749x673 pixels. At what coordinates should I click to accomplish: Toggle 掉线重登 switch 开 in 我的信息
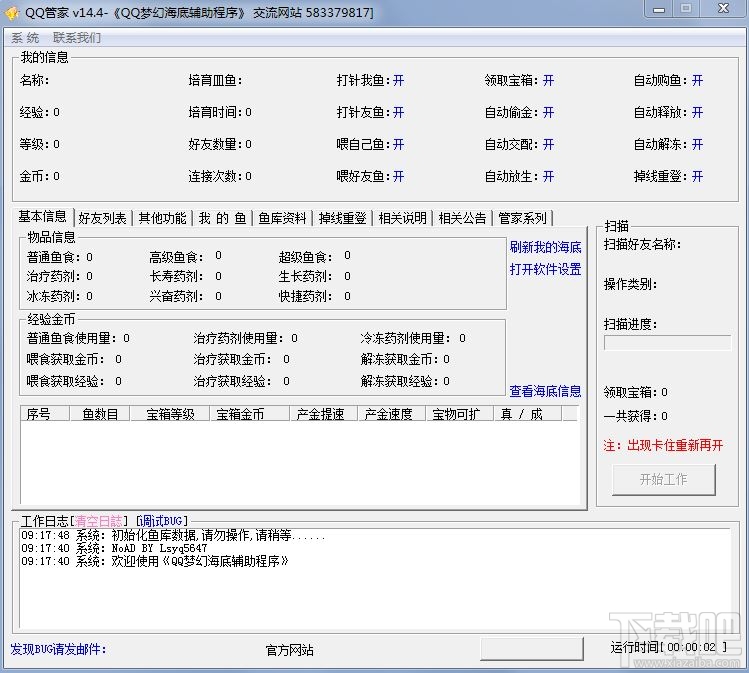[697, 177]
